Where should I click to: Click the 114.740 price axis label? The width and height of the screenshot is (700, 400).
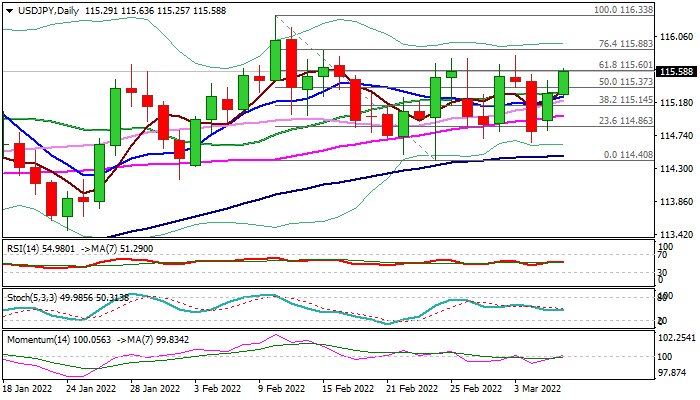click(x=676, y=136)
